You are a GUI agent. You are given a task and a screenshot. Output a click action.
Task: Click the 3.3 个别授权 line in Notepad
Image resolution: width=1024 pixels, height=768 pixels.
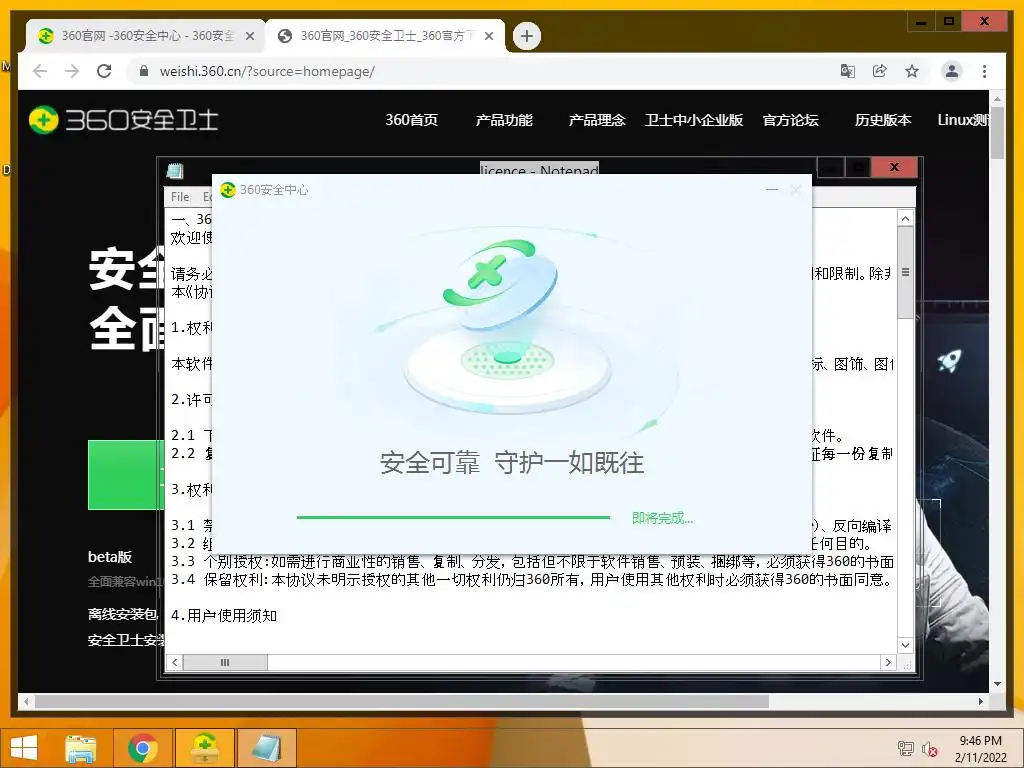tap(532, 561)
